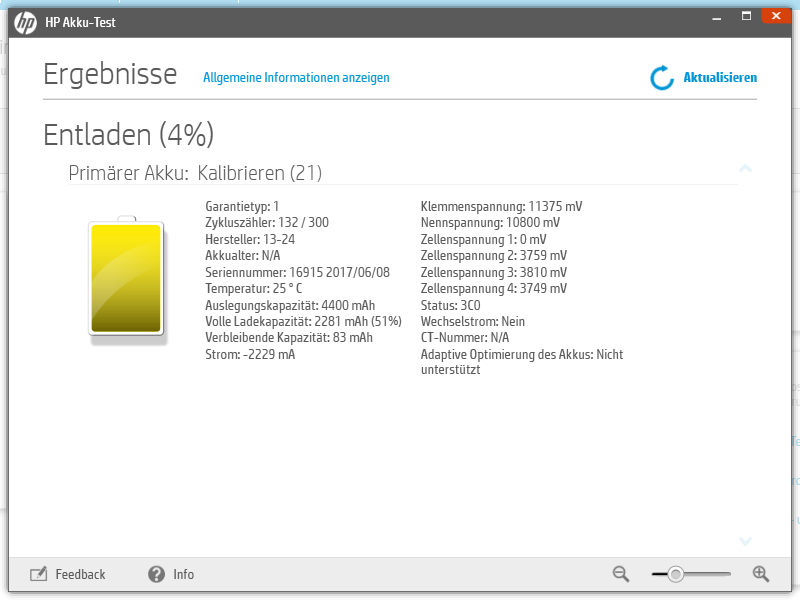Click the zoom slider track right of its handle
This screenshot has width=800, height=600.
coord(707,574)
